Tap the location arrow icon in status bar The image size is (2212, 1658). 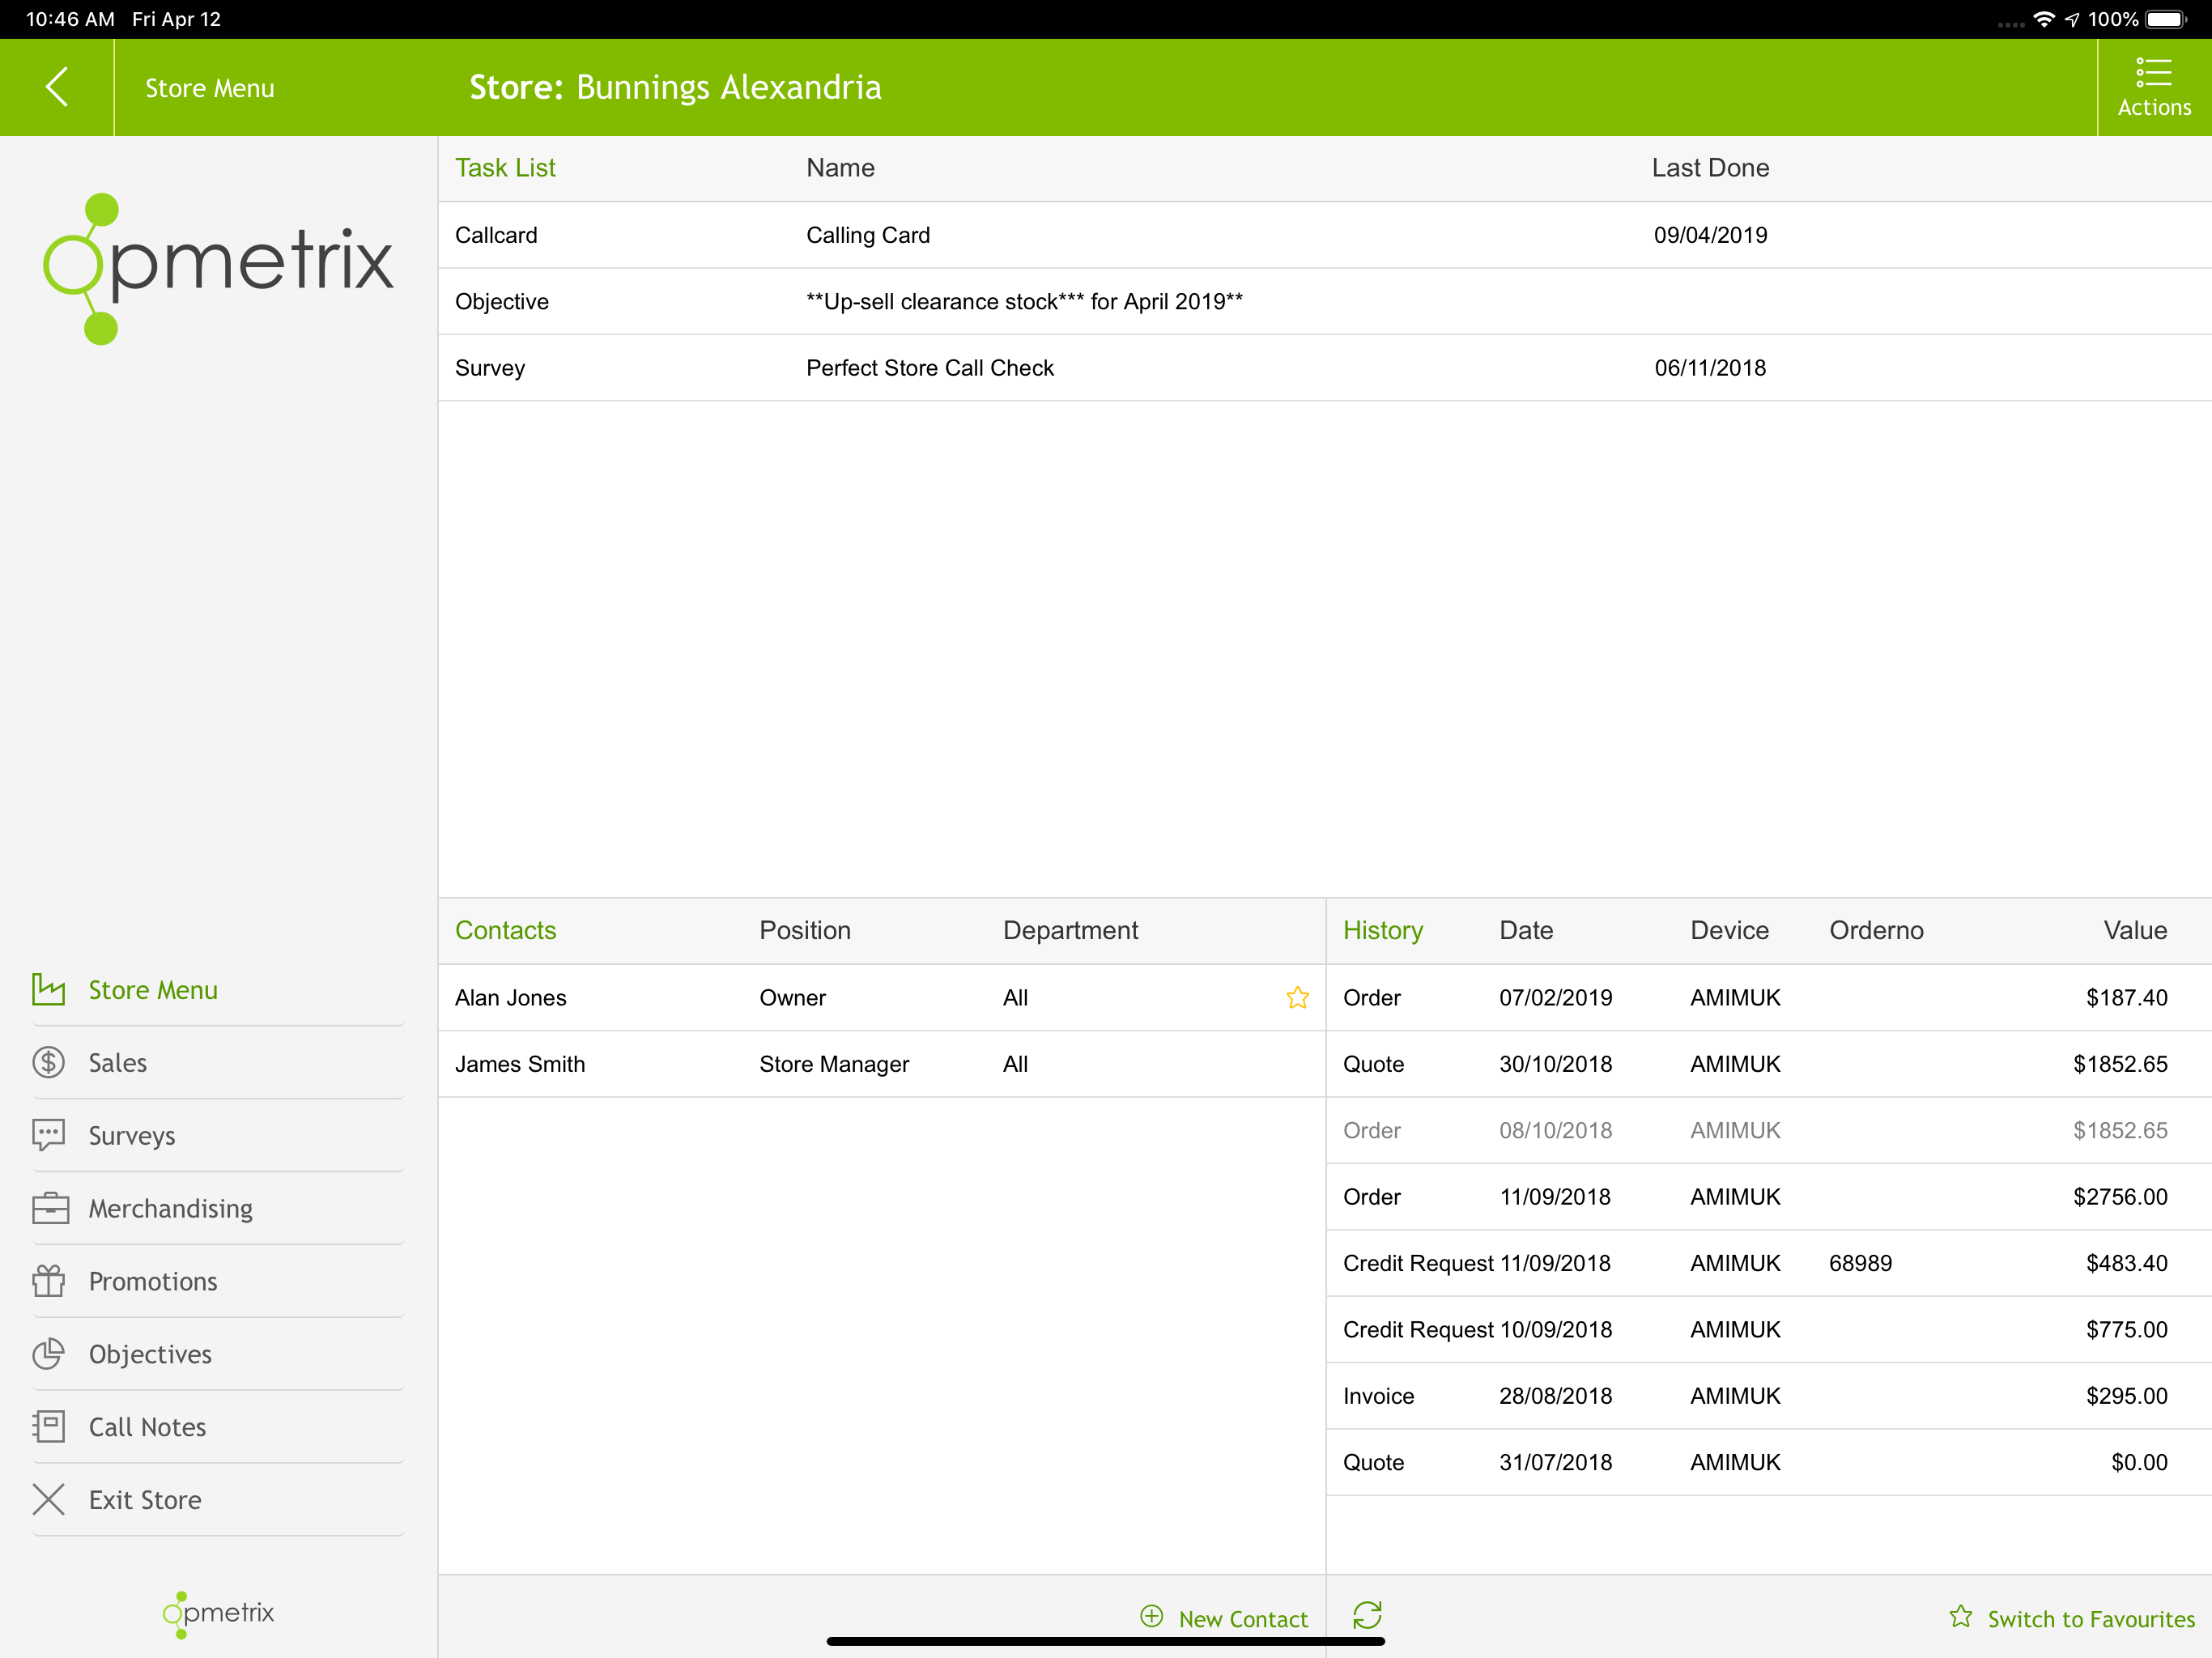[2071, 19]
